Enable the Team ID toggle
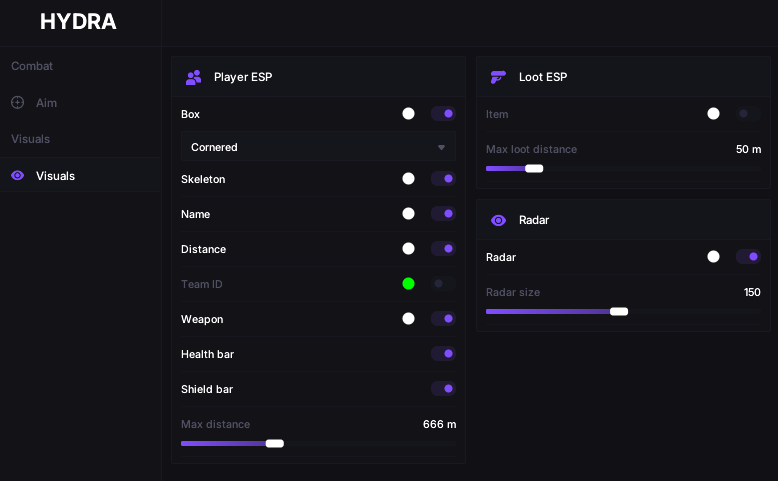The height and width of the screenshot is (481, 778). 443,284
